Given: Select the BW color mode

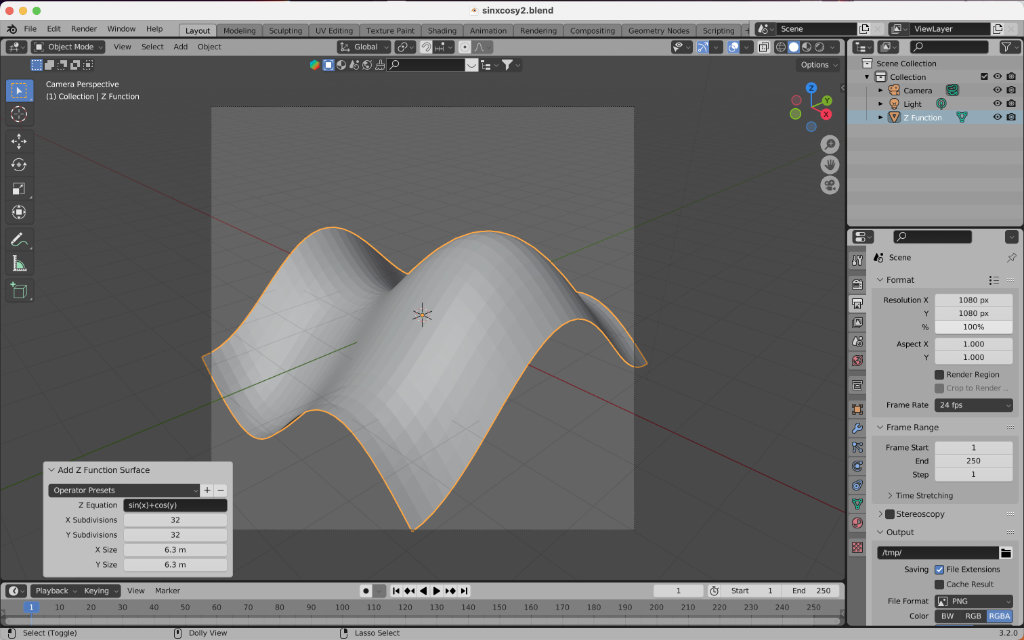Looking at the screenshot, I should tap(946, 616).
